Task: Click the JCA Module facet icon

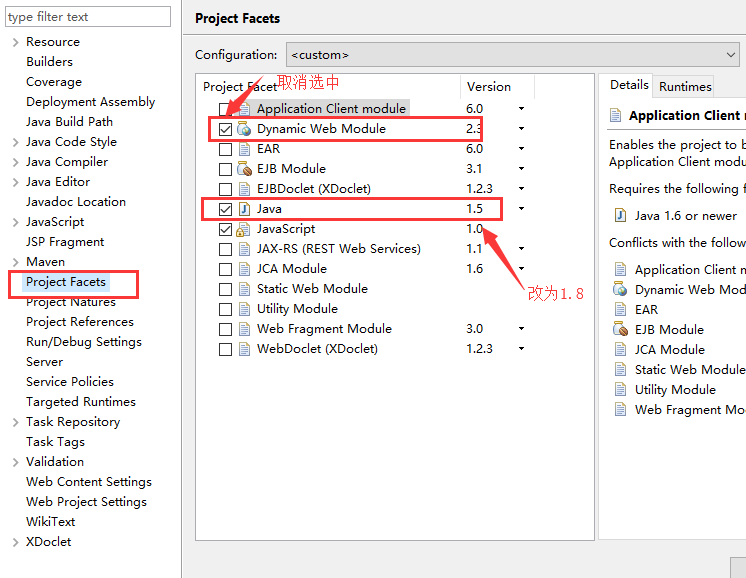Action: tap(244, 269)
